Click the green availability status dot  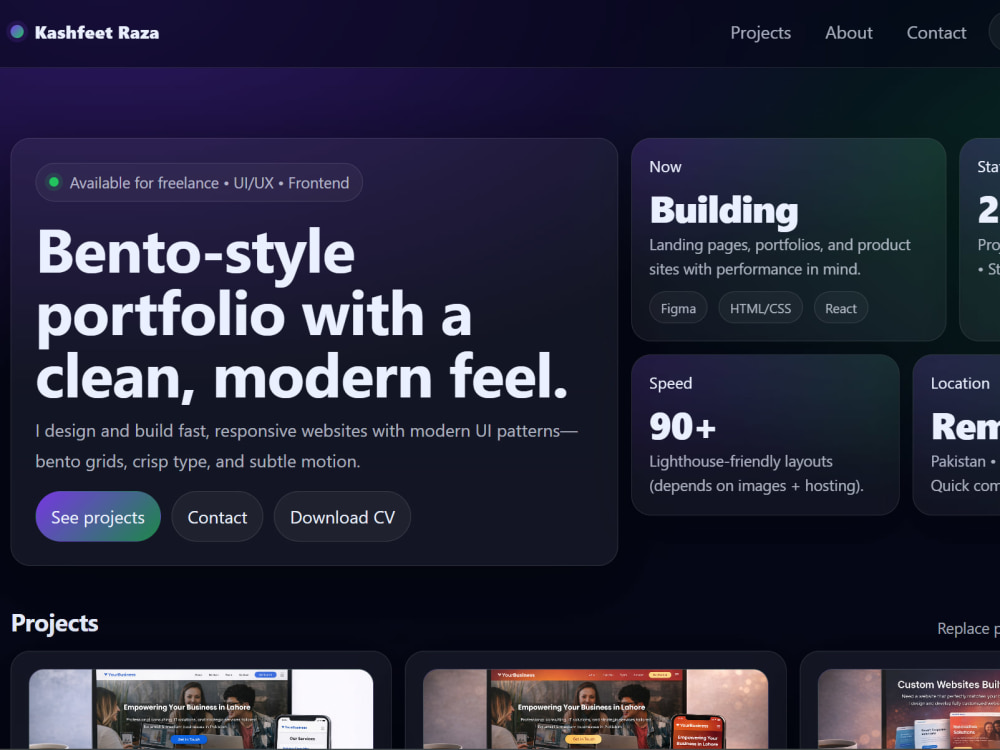54,182
